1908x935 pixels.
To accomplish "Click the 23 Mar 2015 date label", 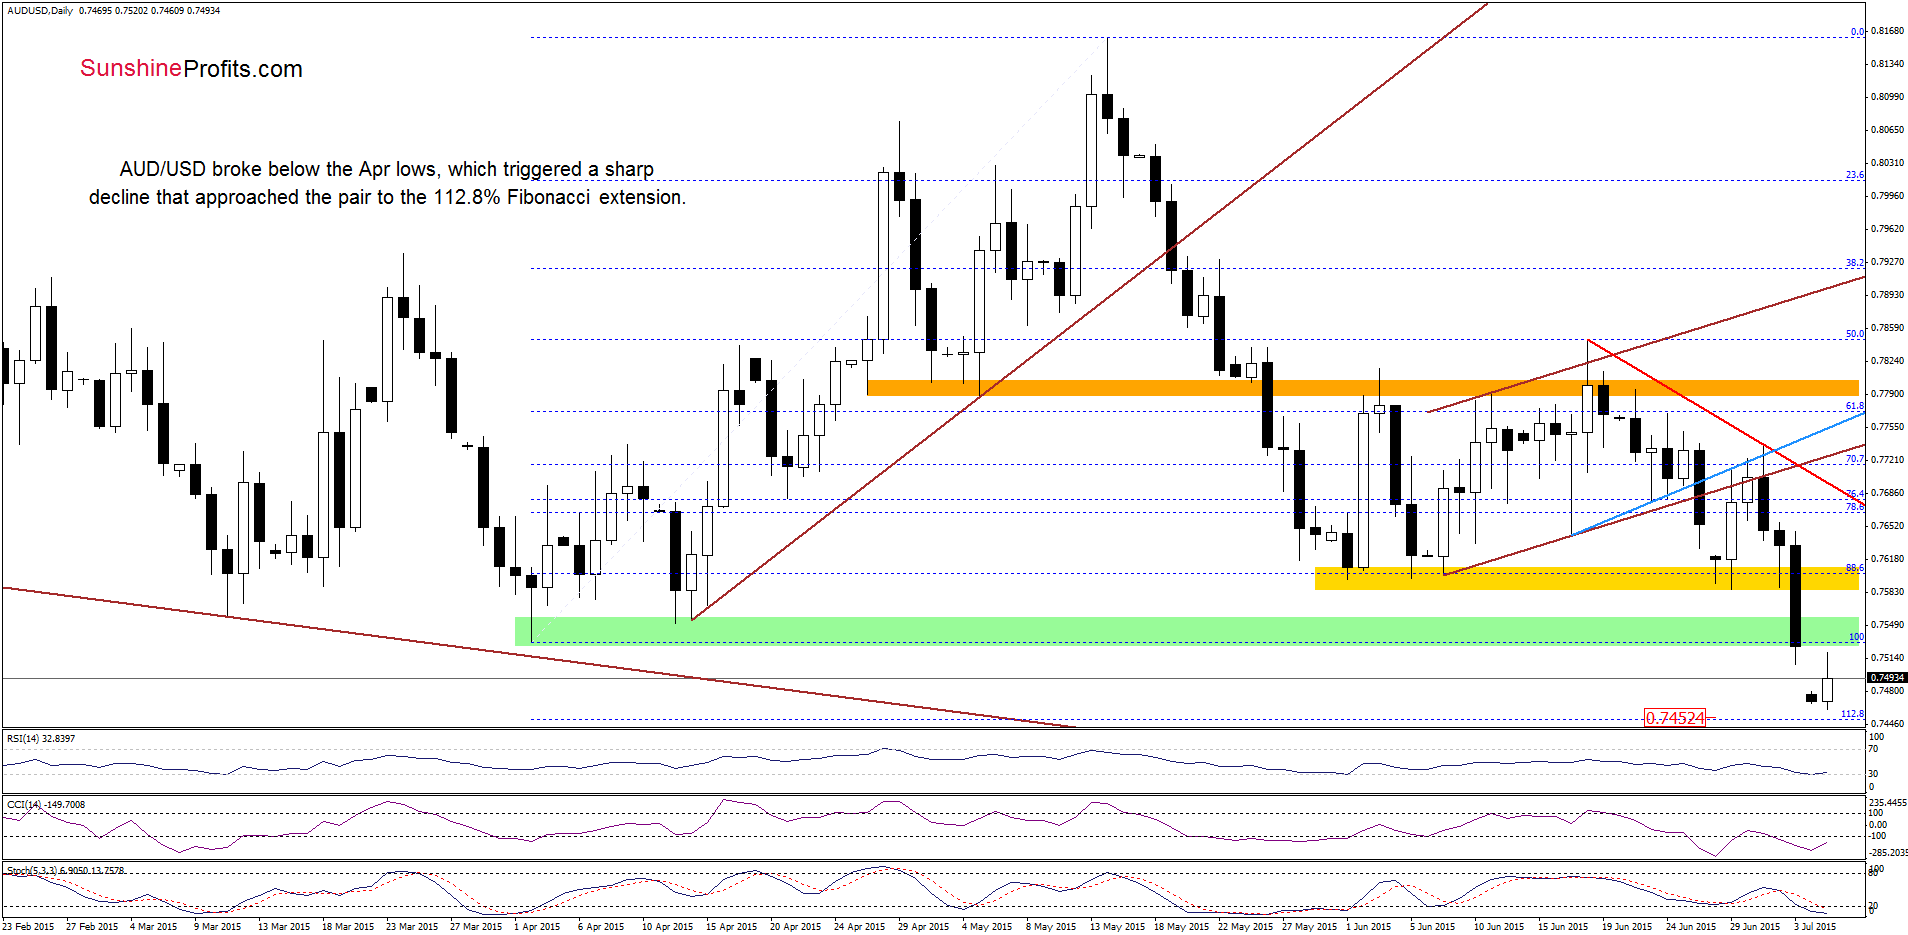I will click(412, 926).
